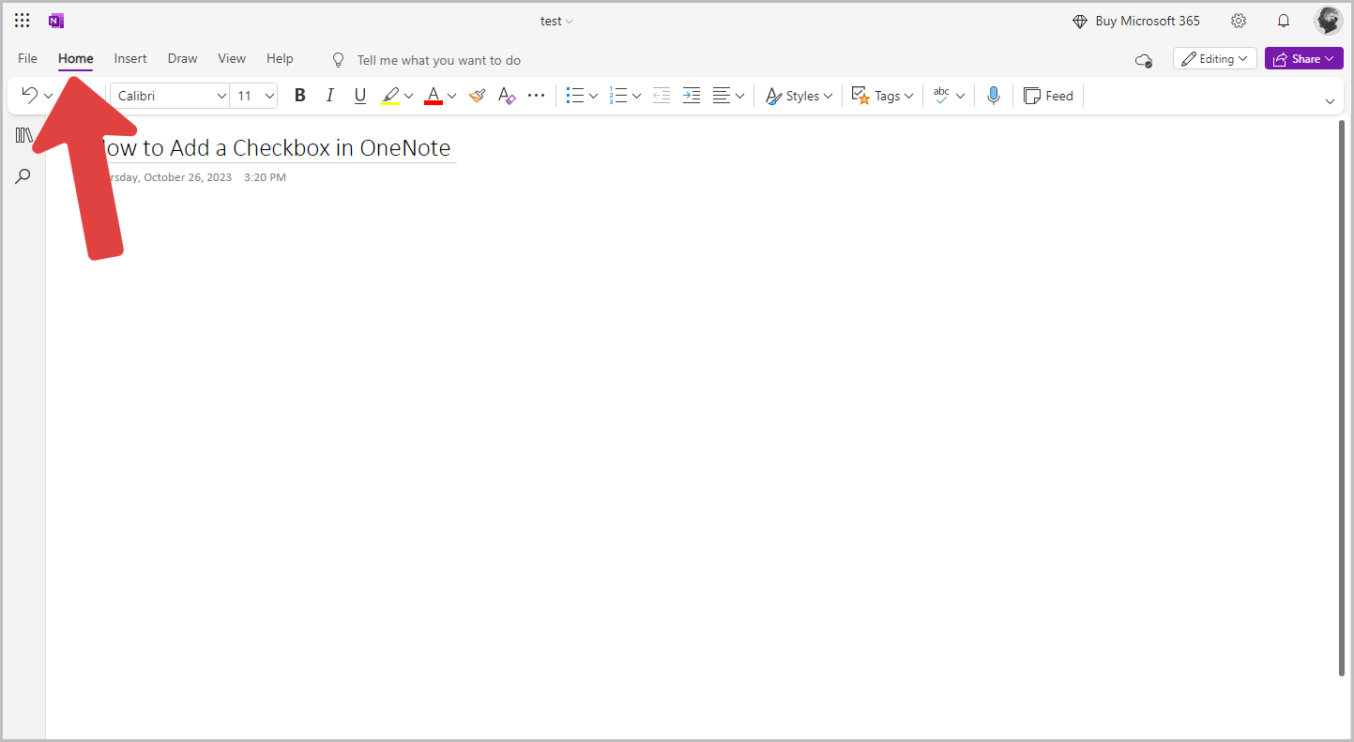The height and width of the screenshot is (742, 1354).
Task: Open the Settings gear
Action: [x=1239, y=21]
